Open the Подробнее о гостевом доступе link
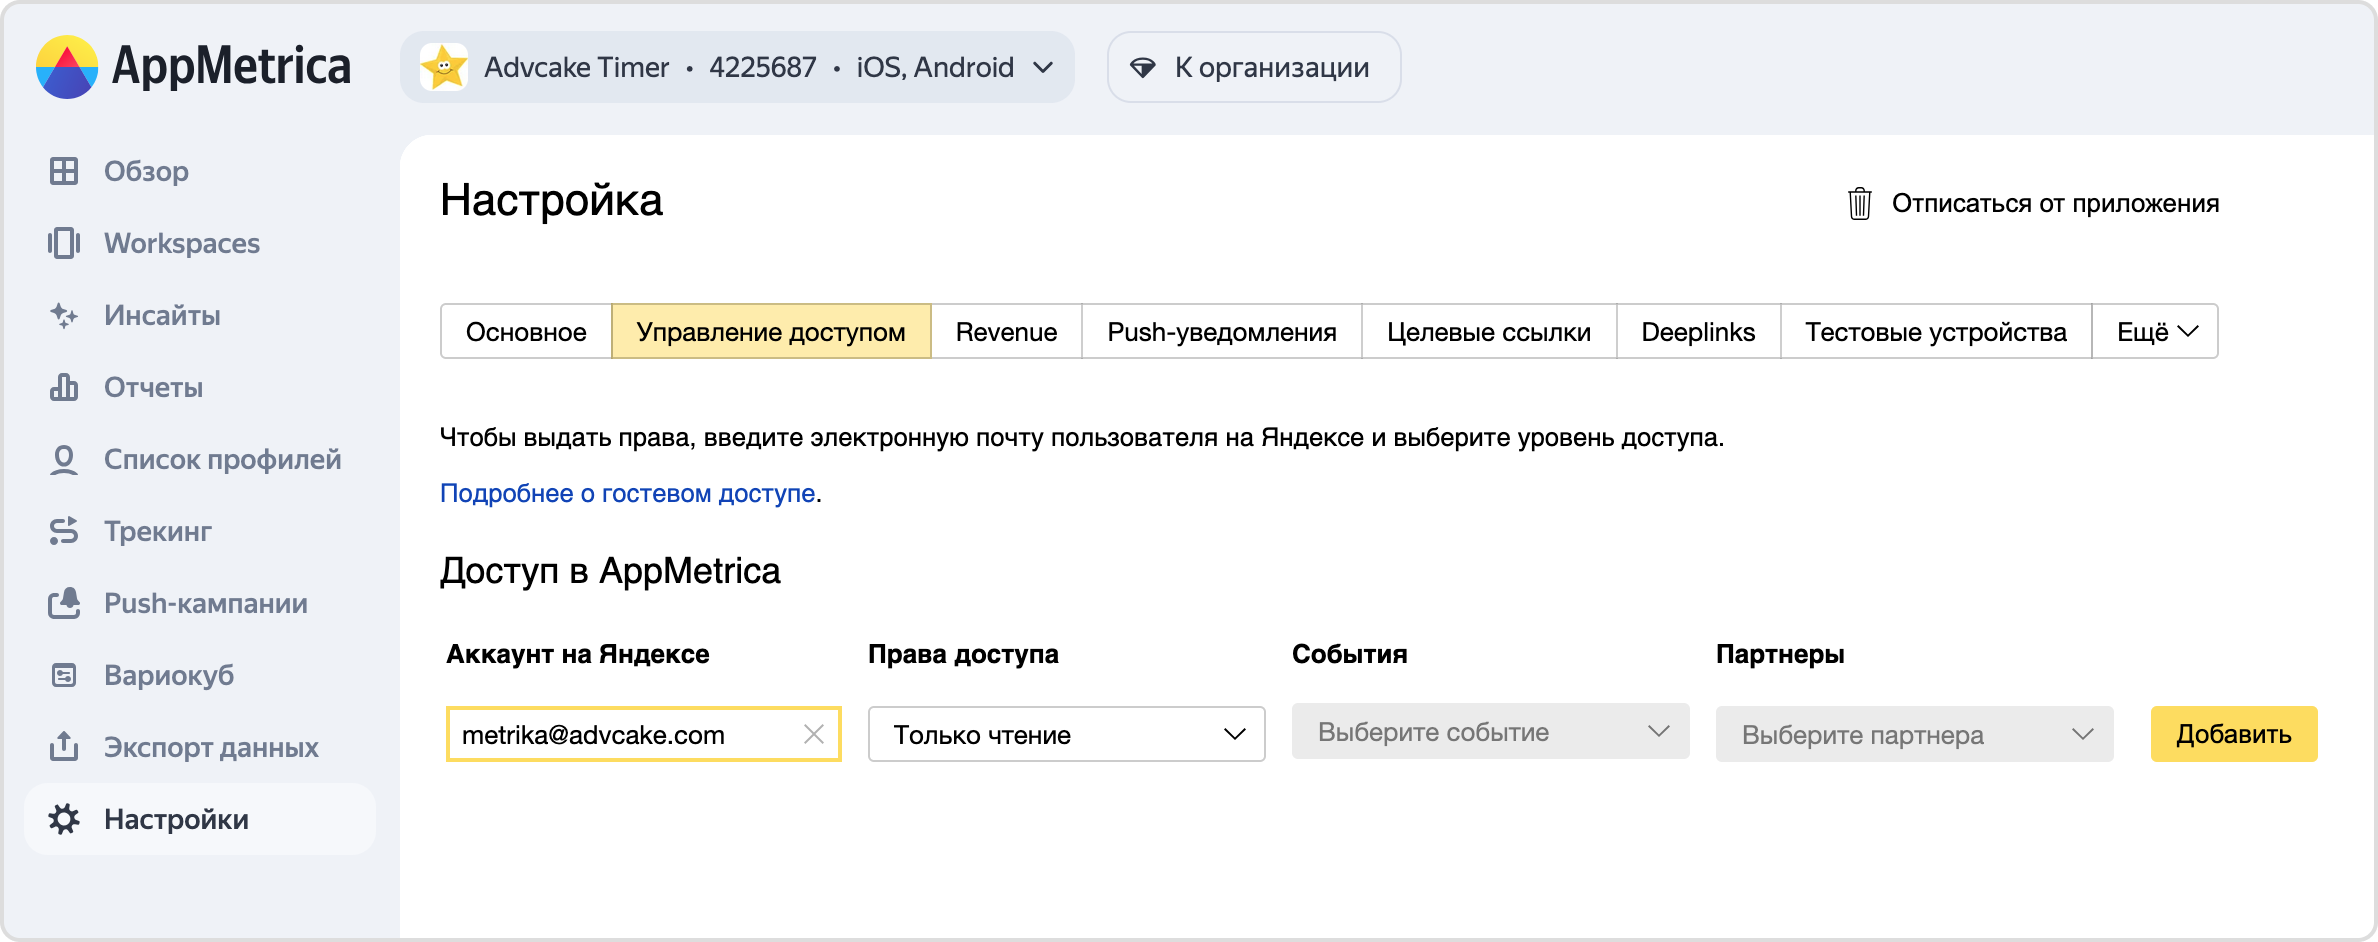This screenshot has height=942, width=2378. pos(628,493)
